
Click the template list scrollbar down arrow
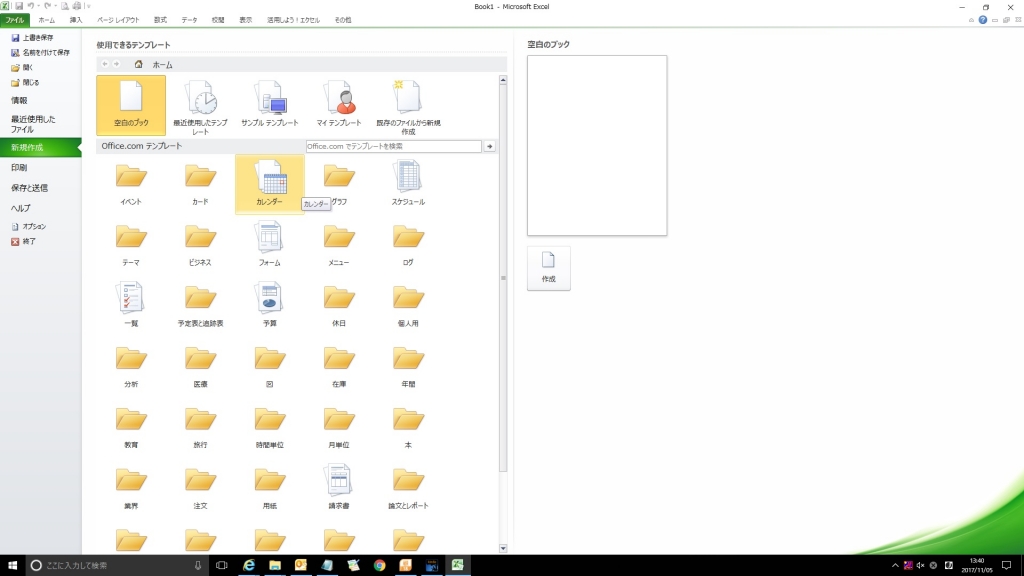point(503,549)
